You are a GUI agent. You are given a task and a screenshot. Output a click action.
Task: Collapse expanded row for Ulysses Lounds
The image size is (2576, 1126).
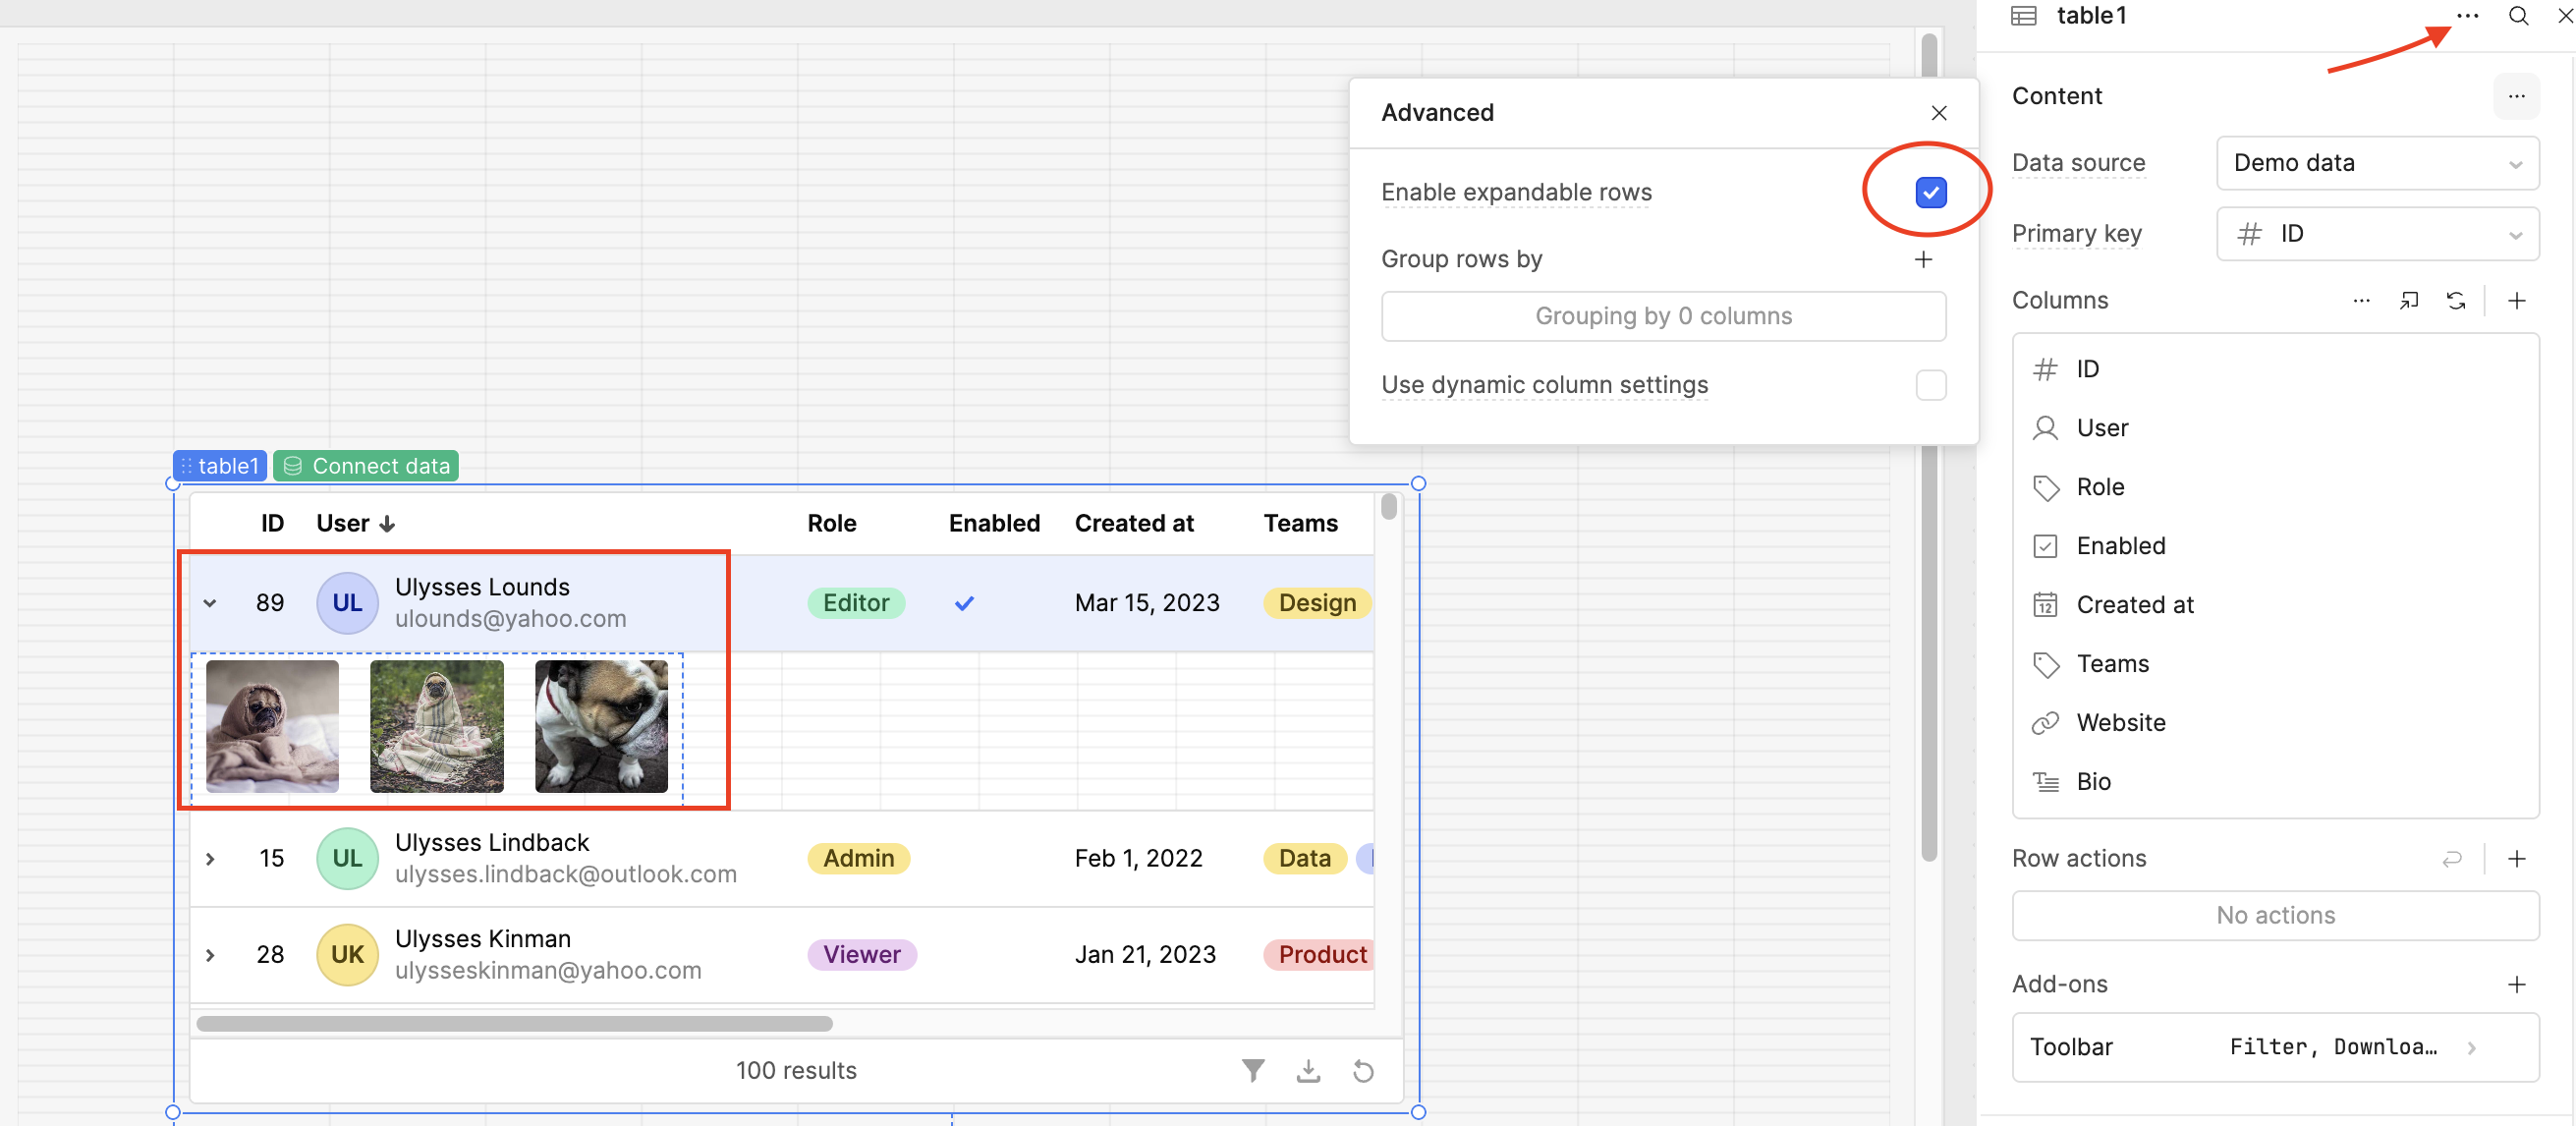tap(210, 603)
